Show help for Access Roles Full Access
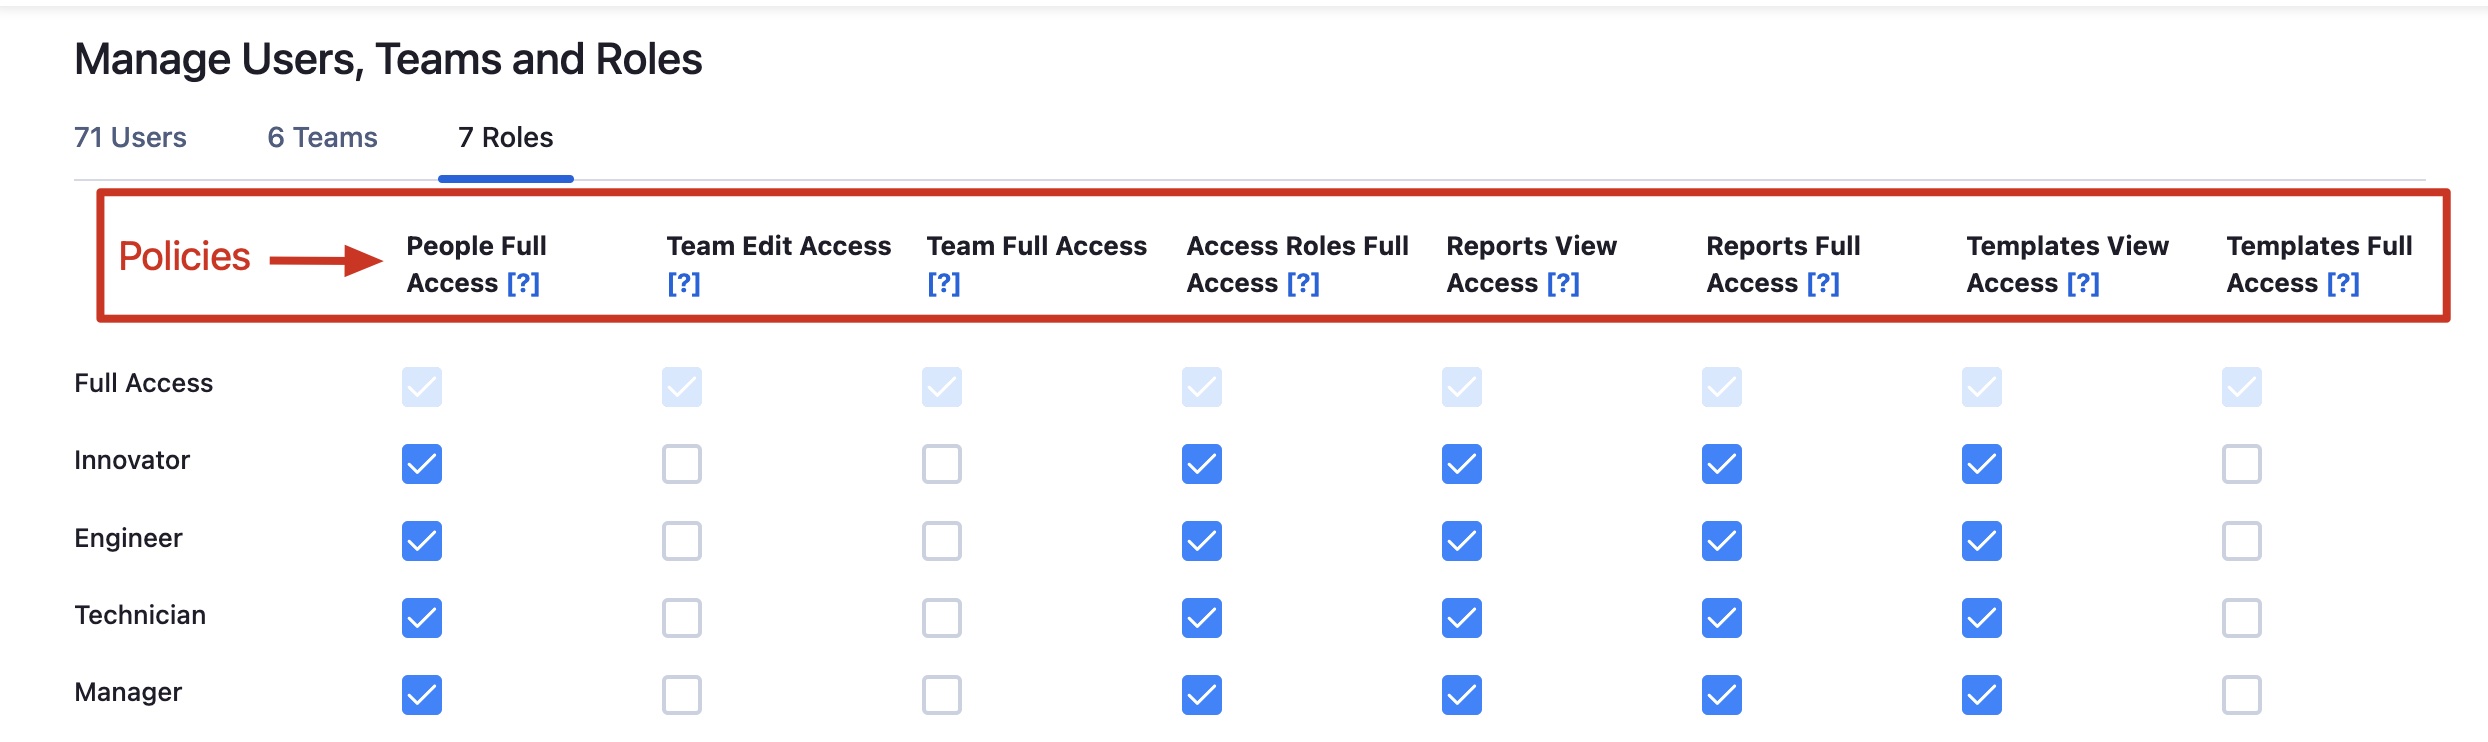 point(1303,284)
